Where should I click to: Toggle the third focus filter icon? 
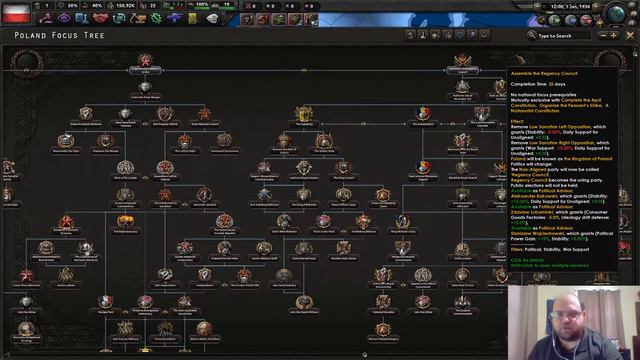[x=435, y=36]
